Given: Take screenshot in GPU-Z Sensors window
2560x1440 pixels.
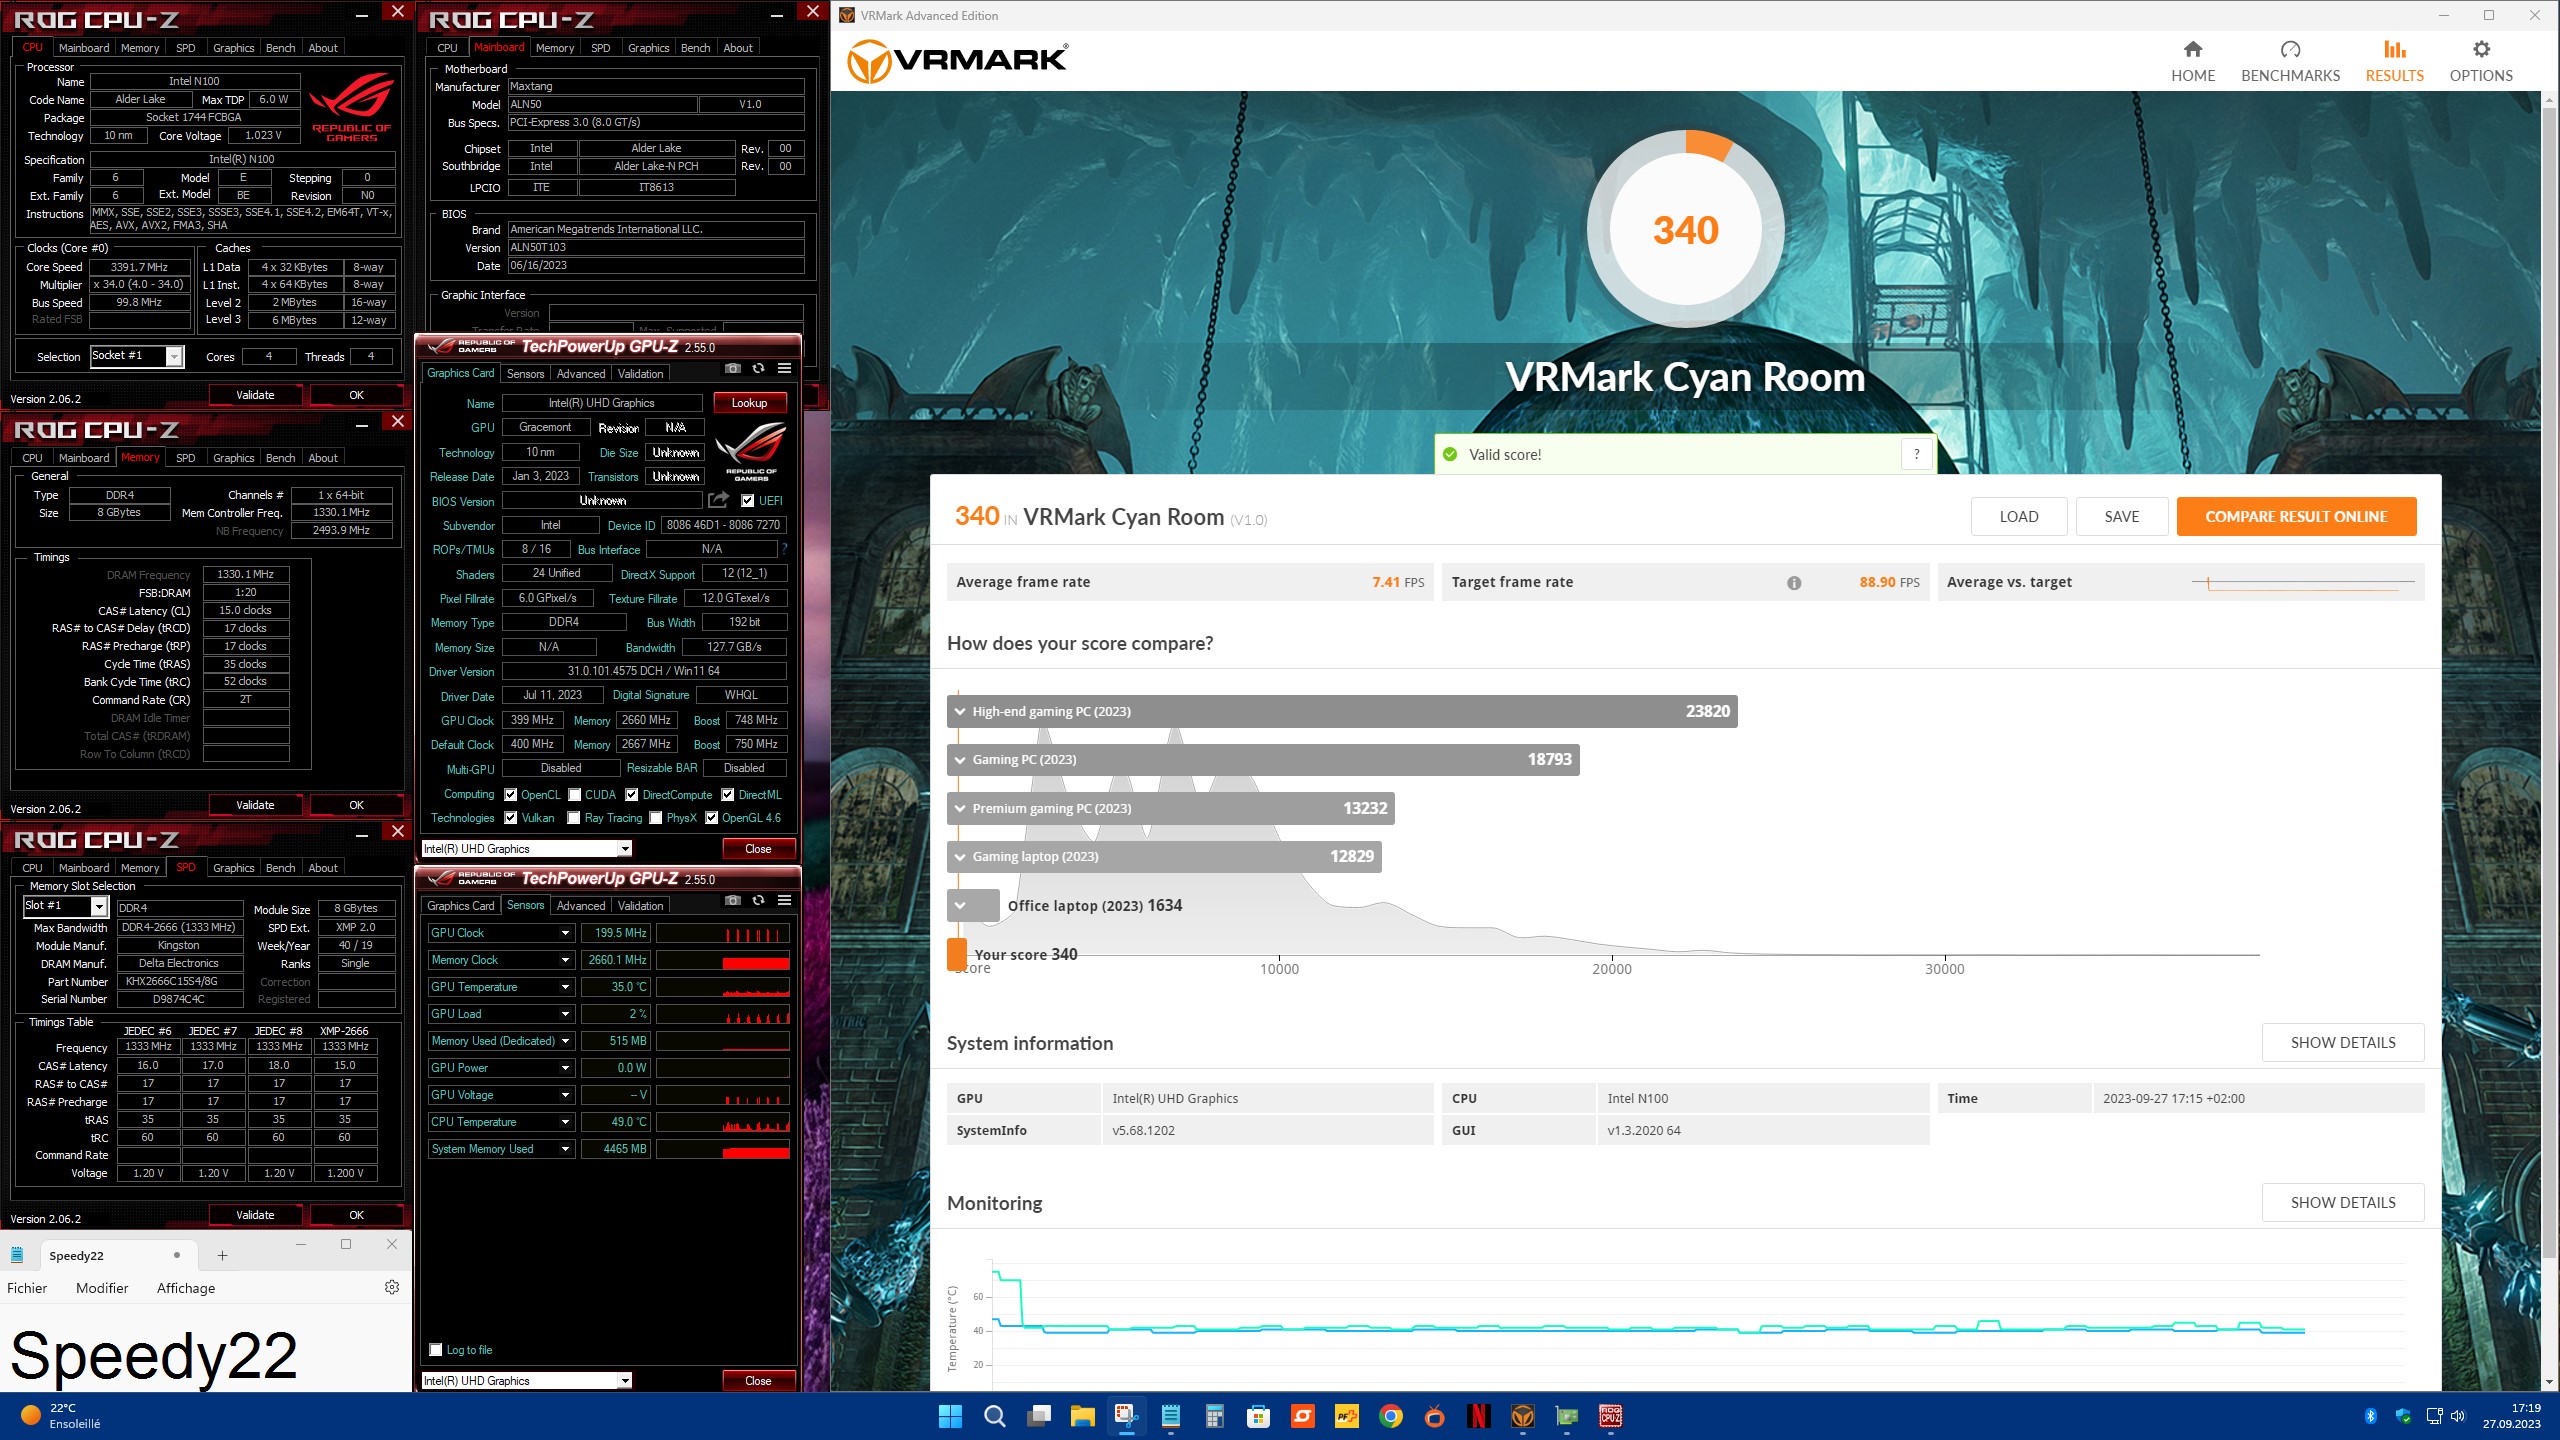Looking at the screenshot, I should pyautogui.click(x=733, y=901).
